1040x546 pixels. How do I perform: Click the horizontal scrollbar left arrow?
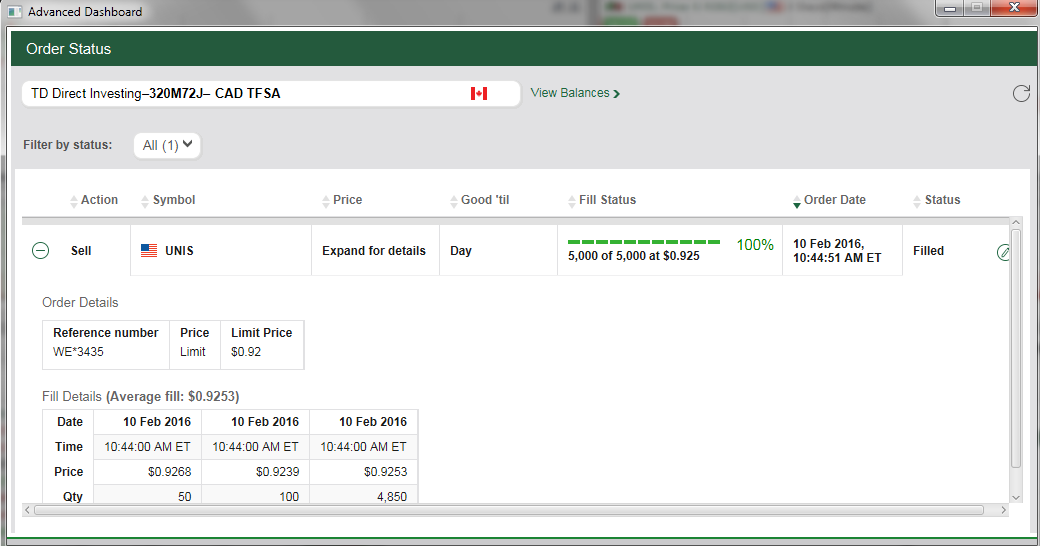point(27,510)
